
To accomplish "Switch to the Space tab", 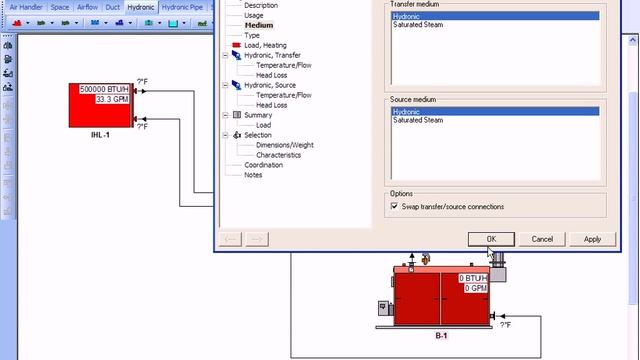I will (60, 7).
